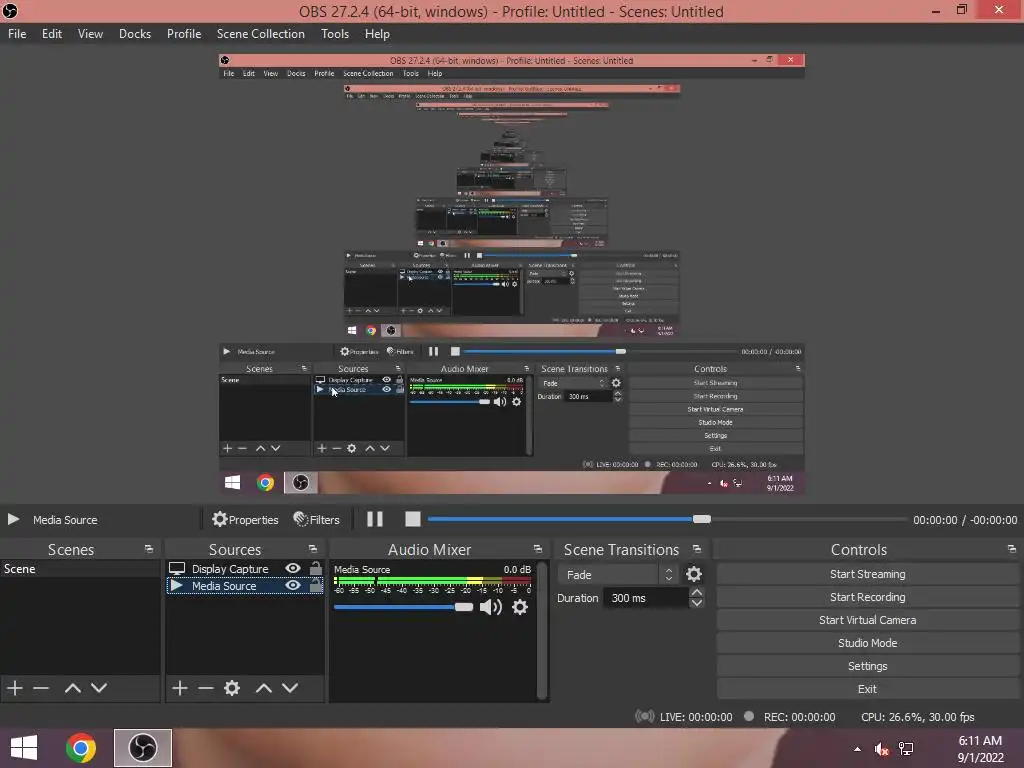This screenshot has width=1024, height=768.
Task: Remove selected scene with minus icon
Action: pos(41,688)
